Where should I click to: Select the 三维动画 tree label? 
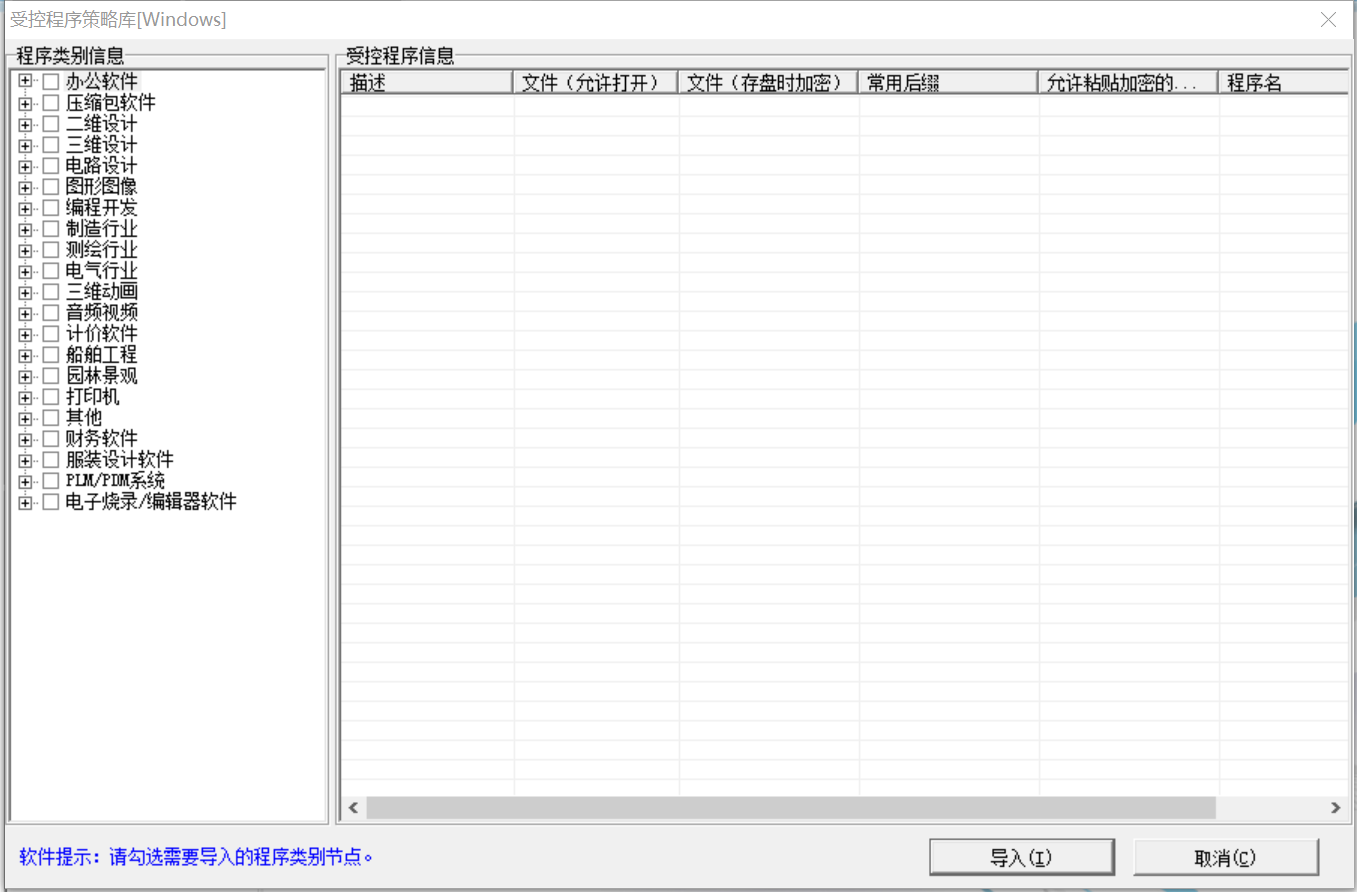(102, 292)
